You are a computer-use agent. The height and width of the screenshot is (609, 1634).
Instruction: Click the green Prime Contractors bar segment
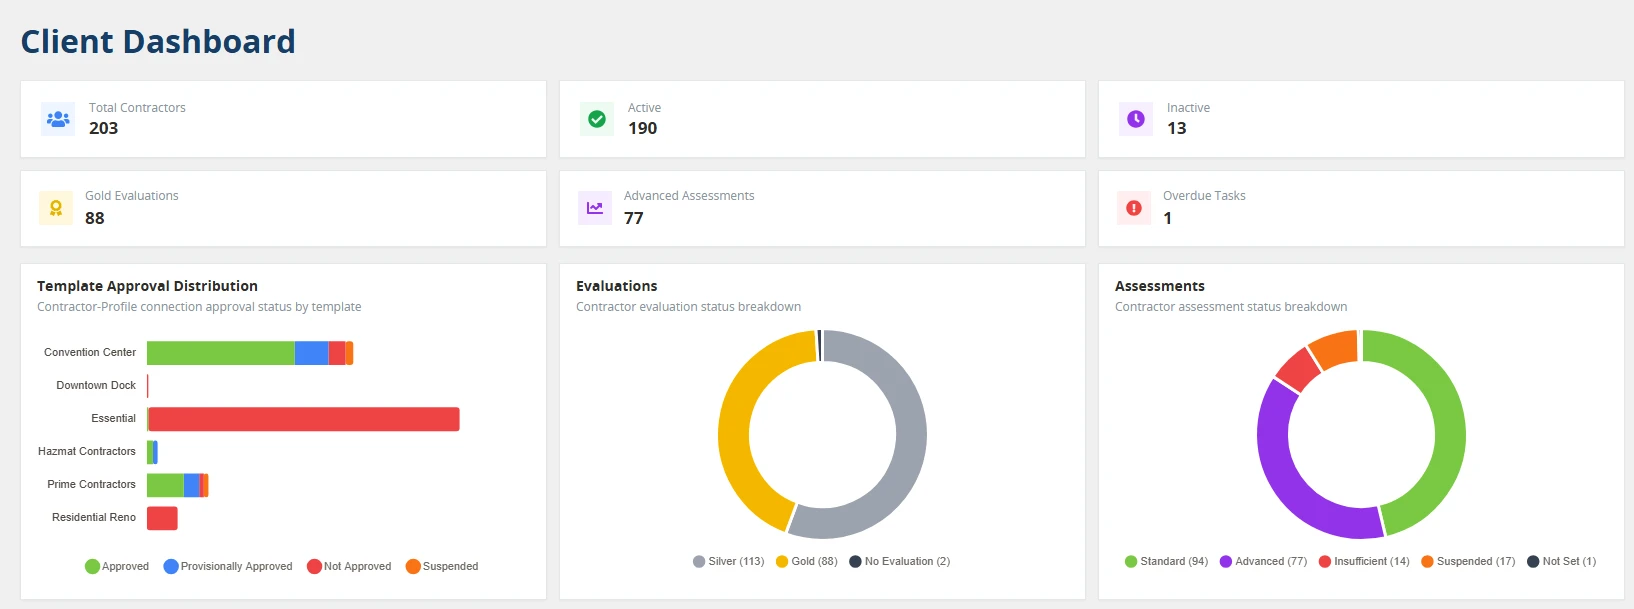click(x=165, y=485)
